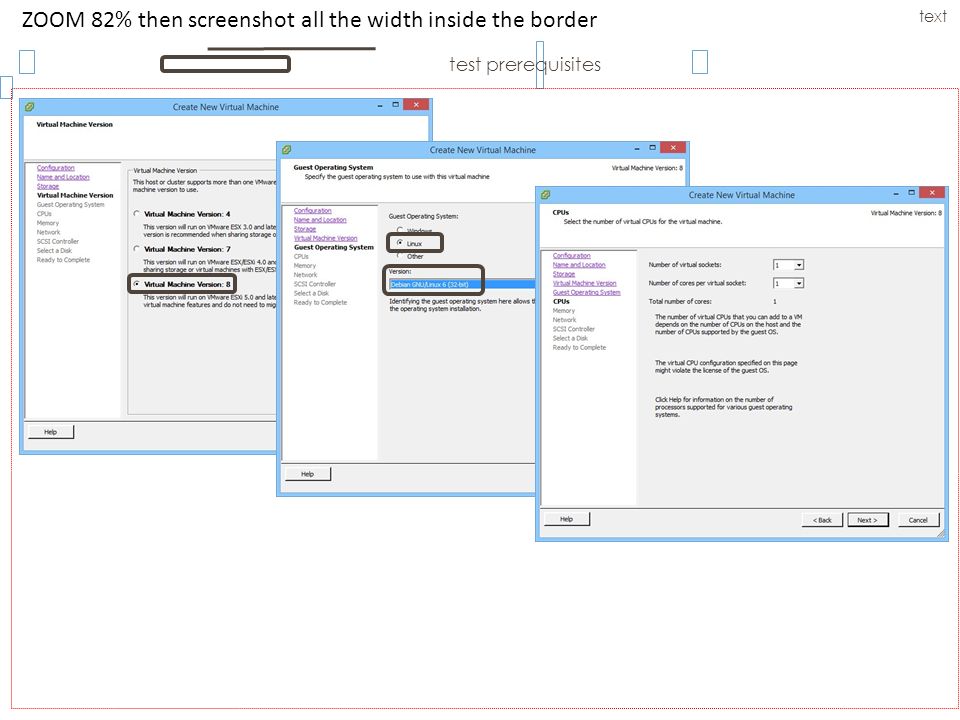Open Storage step in Guest Operating System window
The image size is (960, 720).
[304, 228]
